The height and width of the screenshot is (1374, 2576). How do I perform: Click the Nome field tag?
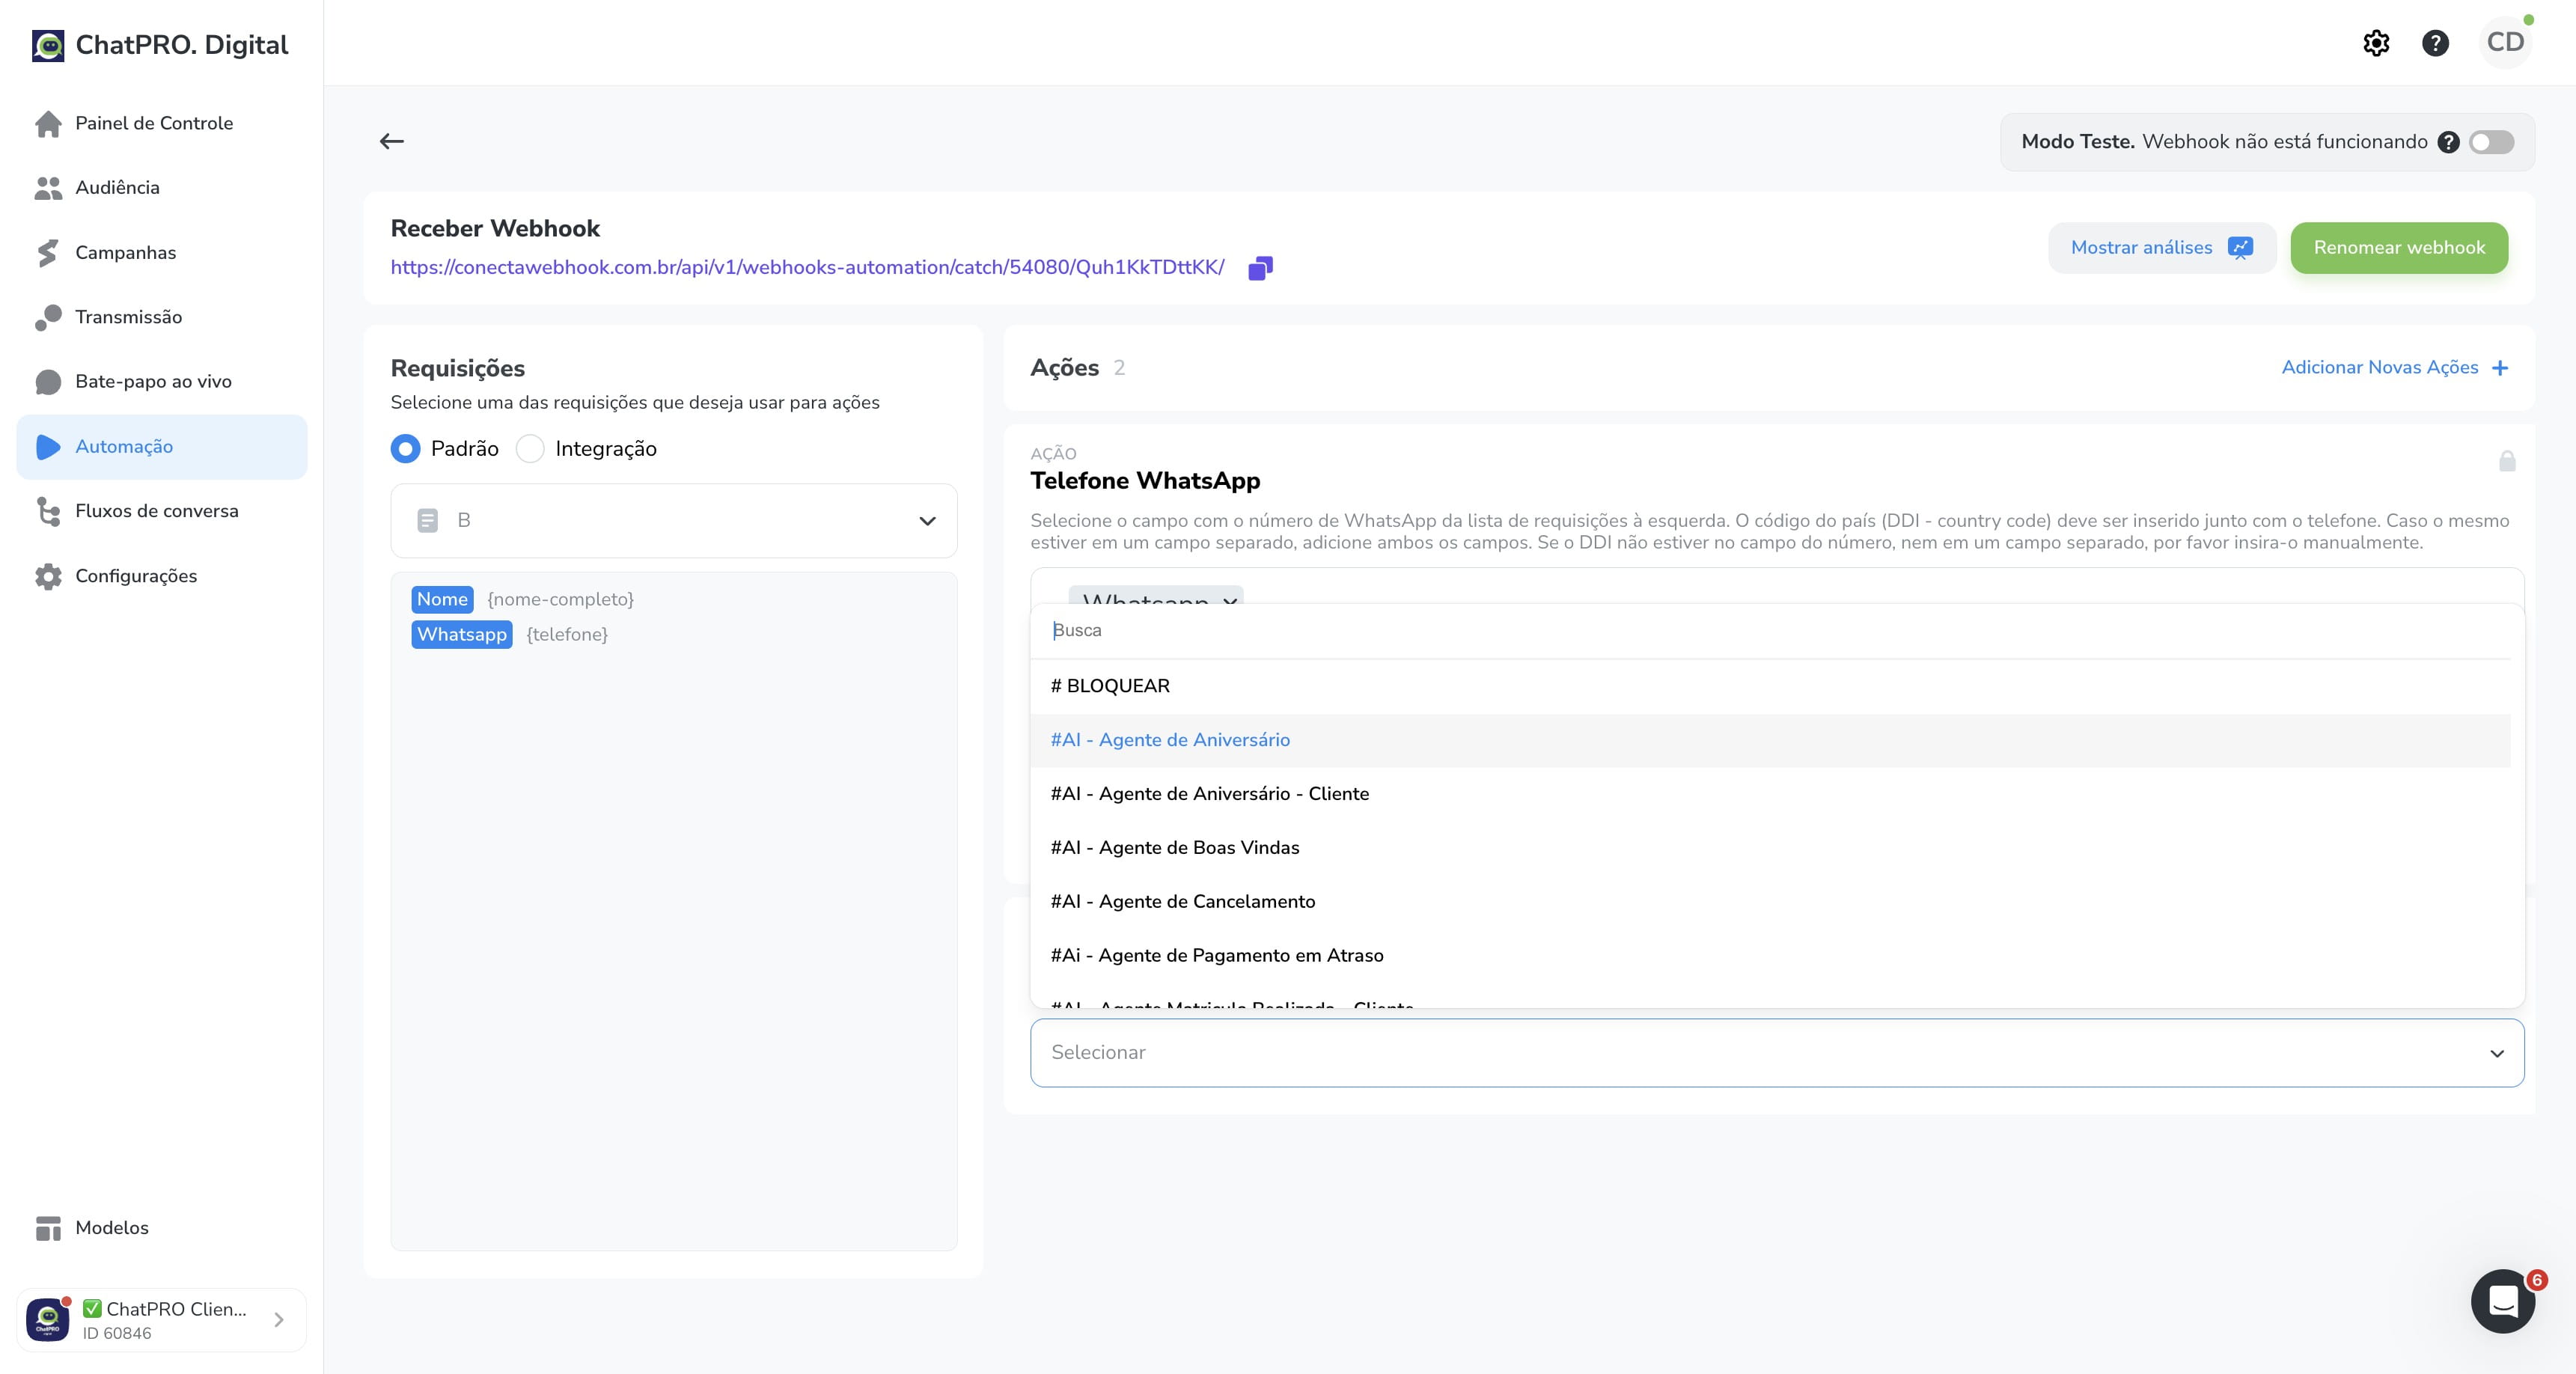click(442, 600)
